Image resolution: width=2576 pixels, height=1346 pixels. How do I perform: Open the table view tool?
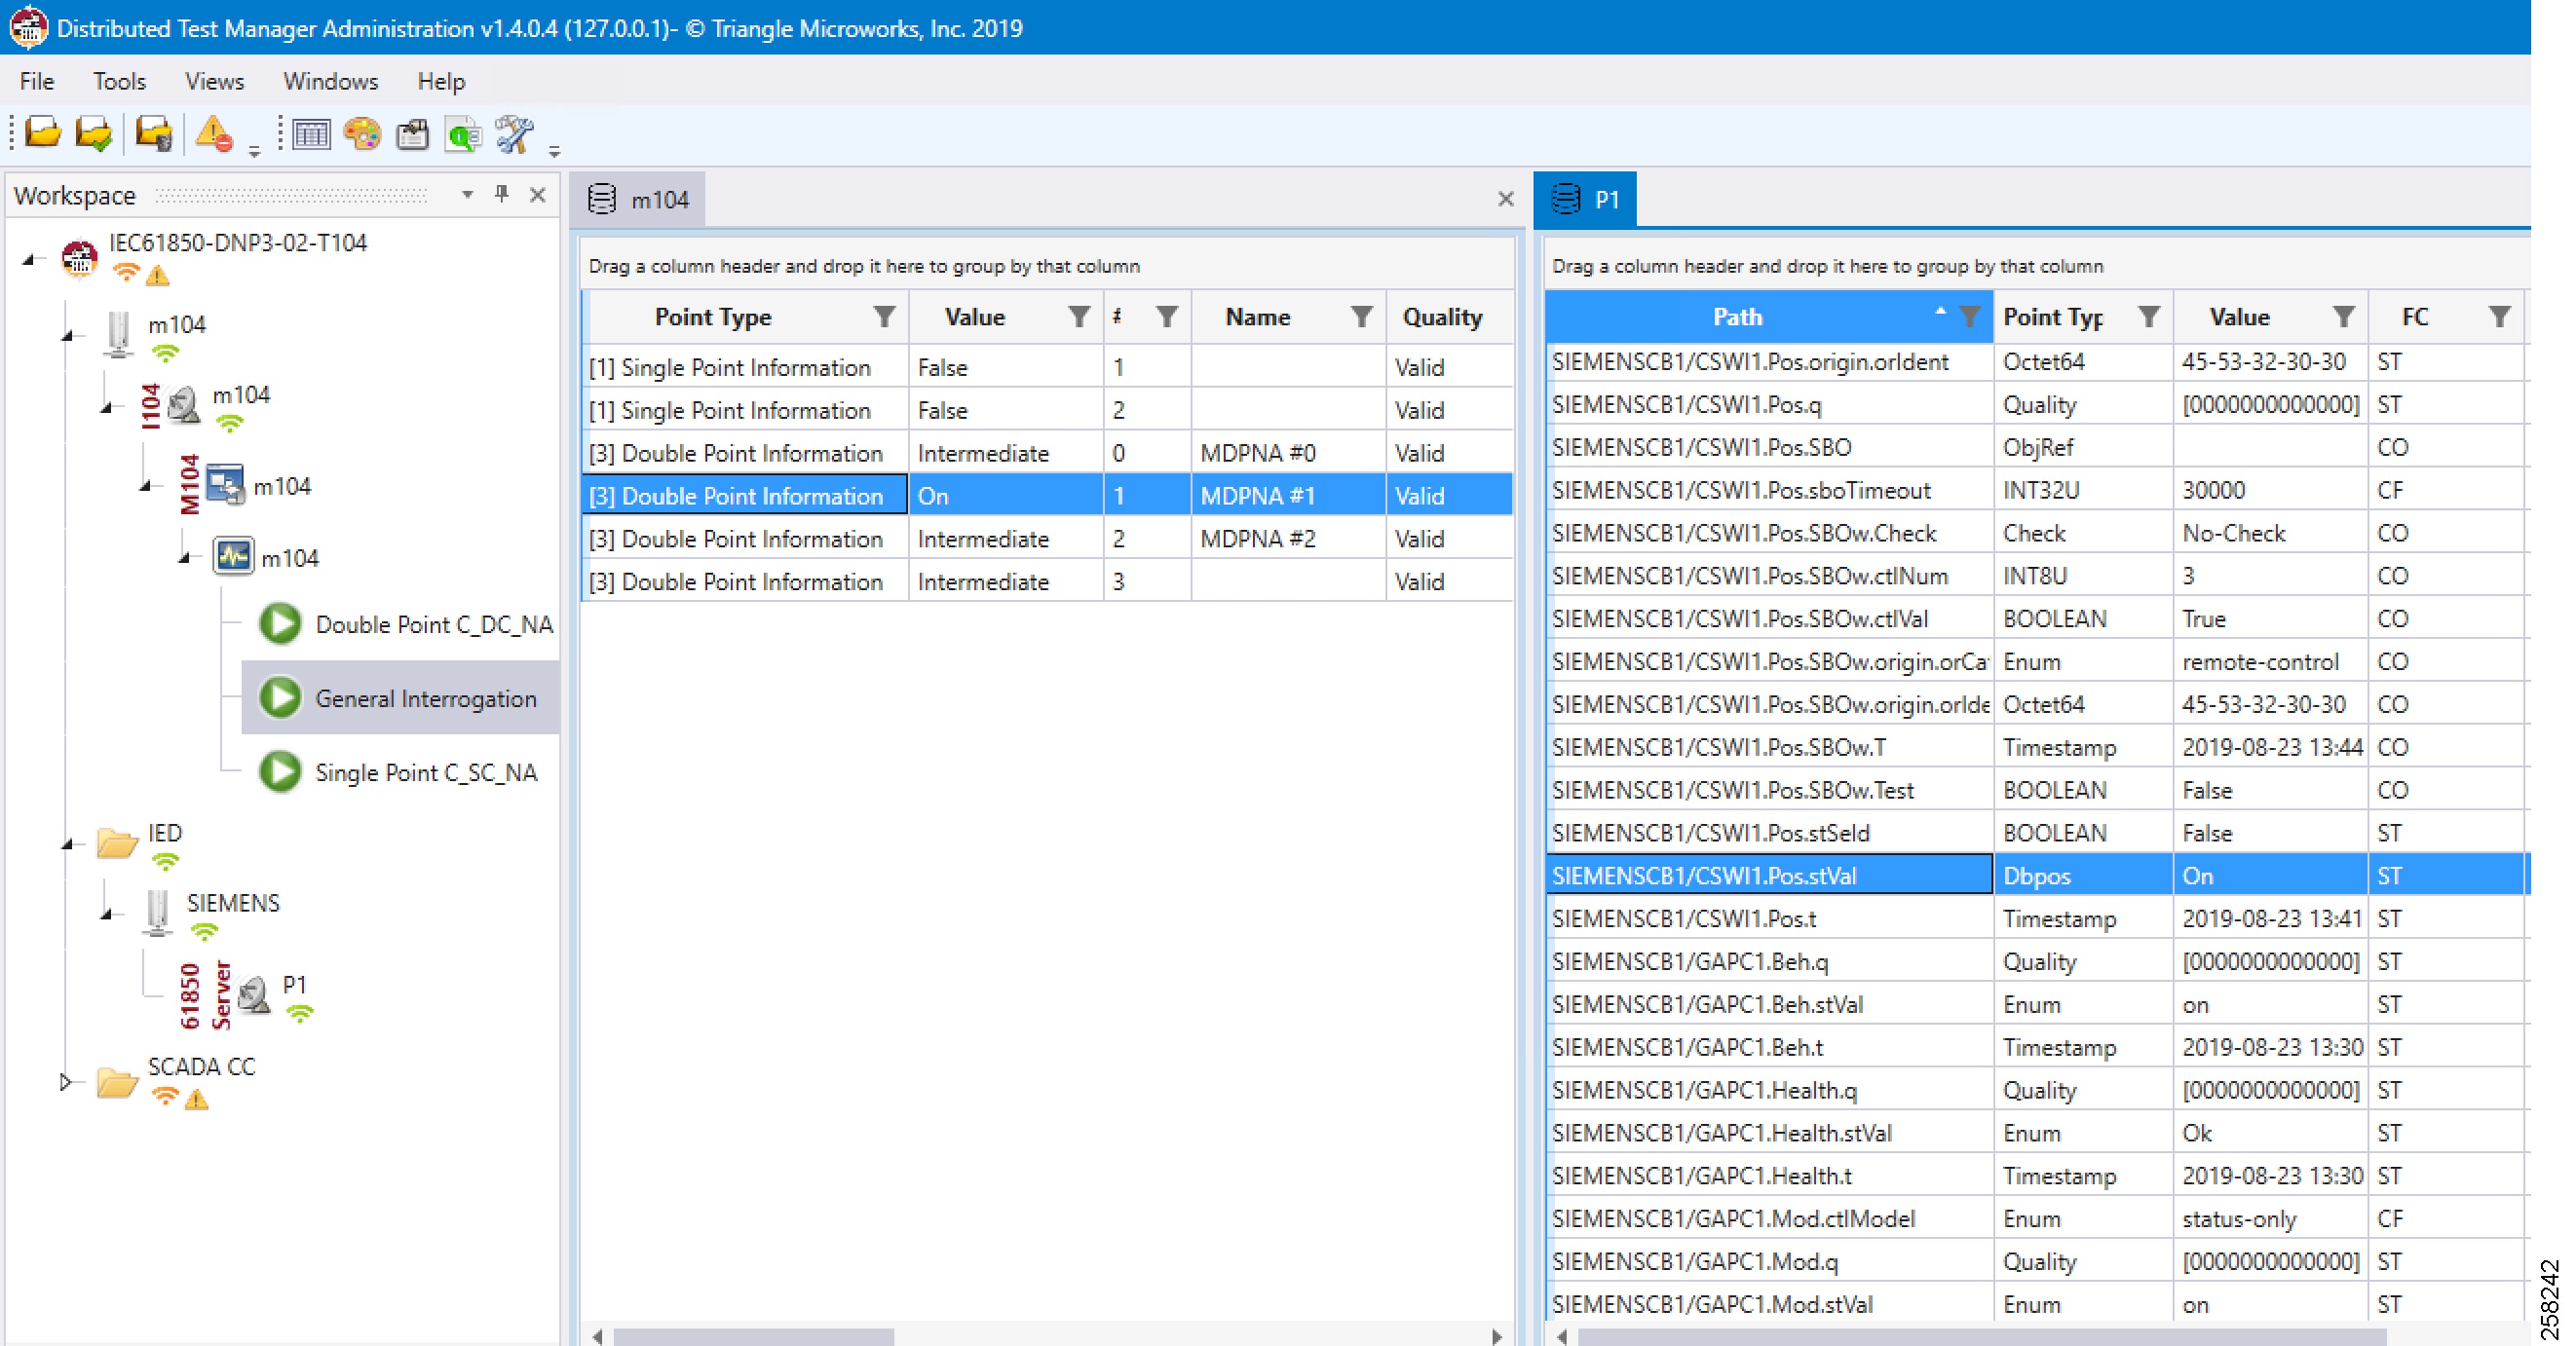[x=311, y=133]
